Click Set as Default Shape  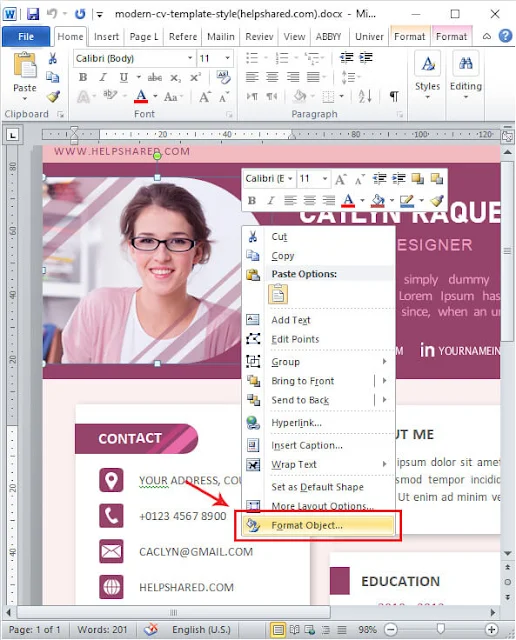click(318, 487)
